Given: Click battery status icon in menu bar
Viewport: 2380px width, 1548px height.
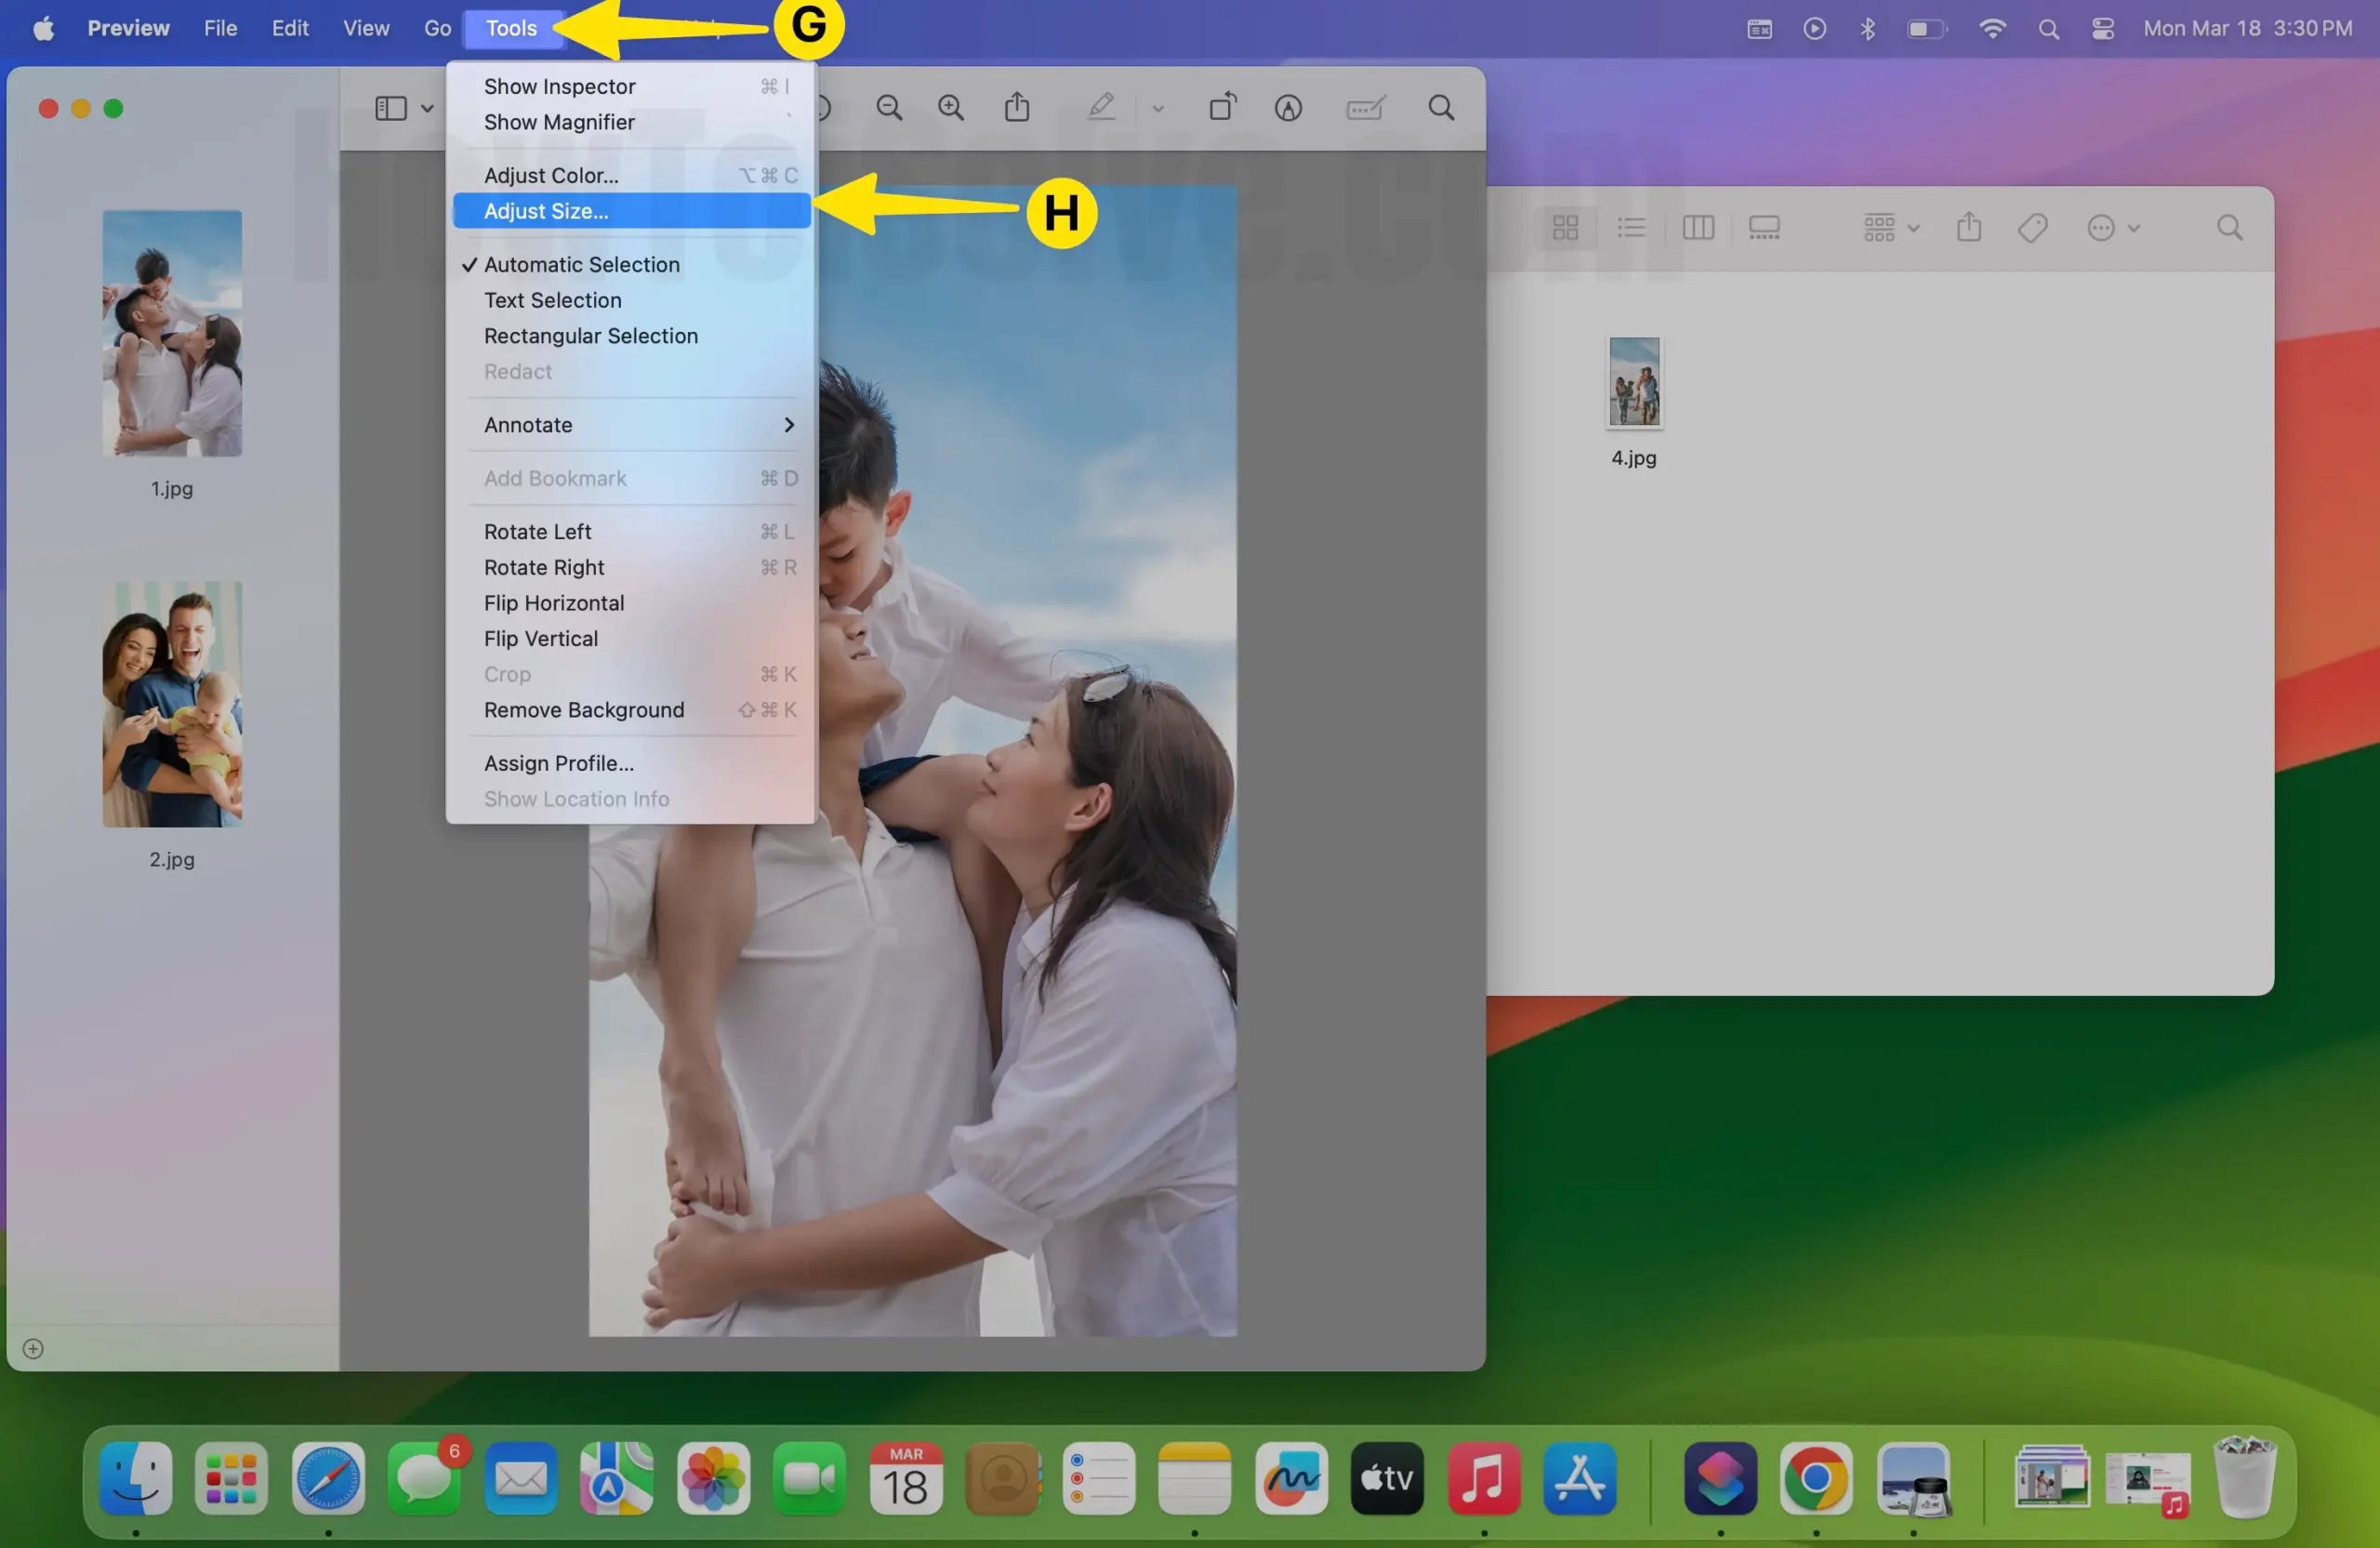Looking at the screenshot, I should 1927,28.
